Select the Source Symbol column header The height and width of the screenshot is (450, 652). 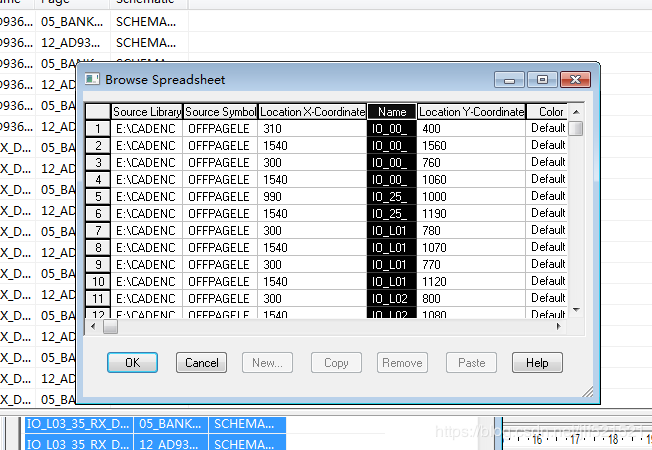click(220, 112)
